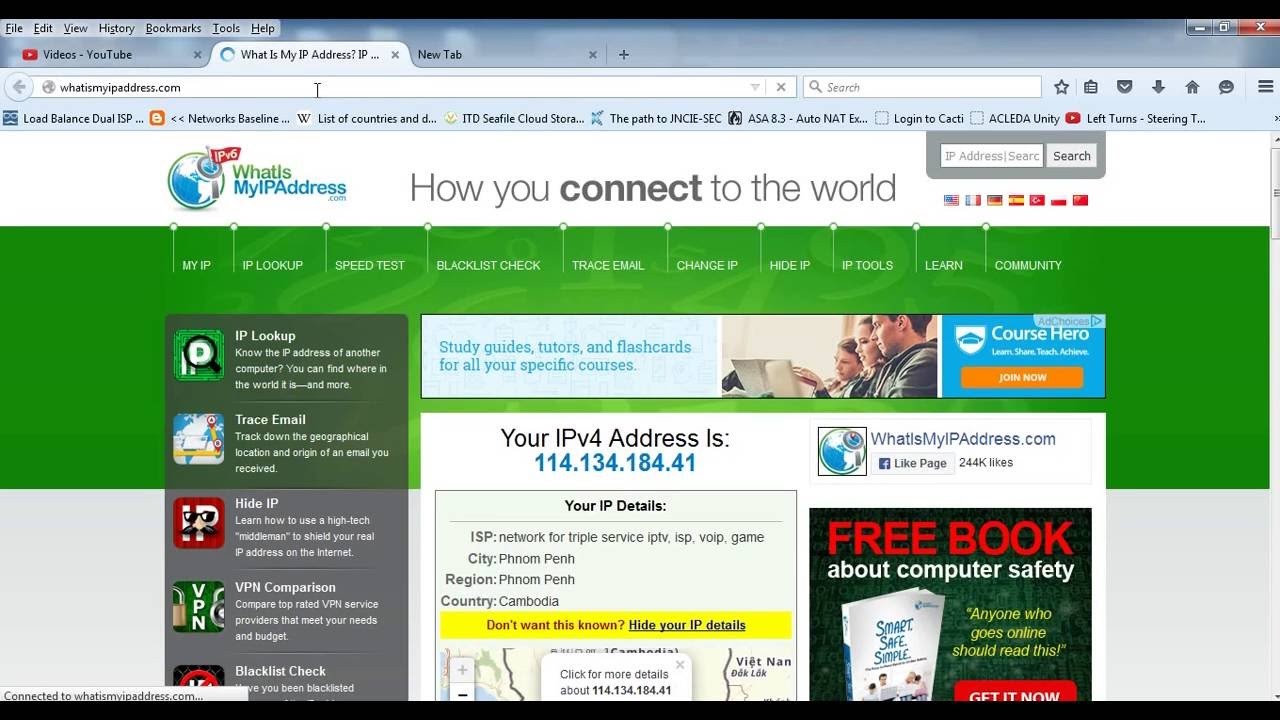Open the Bookmarks menu
Image resolution: width=1280 pixels, height=720 pixels.
(173, 28)
